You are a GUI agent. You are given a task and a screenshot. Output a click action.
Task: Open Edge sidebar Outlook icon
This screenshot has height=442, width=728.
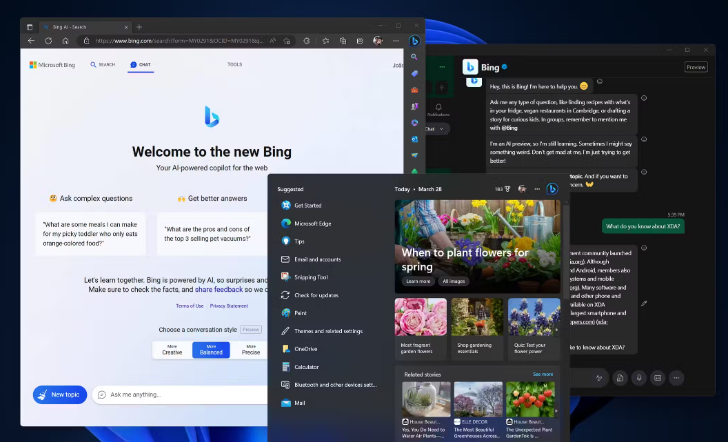[x=414, y=139]
